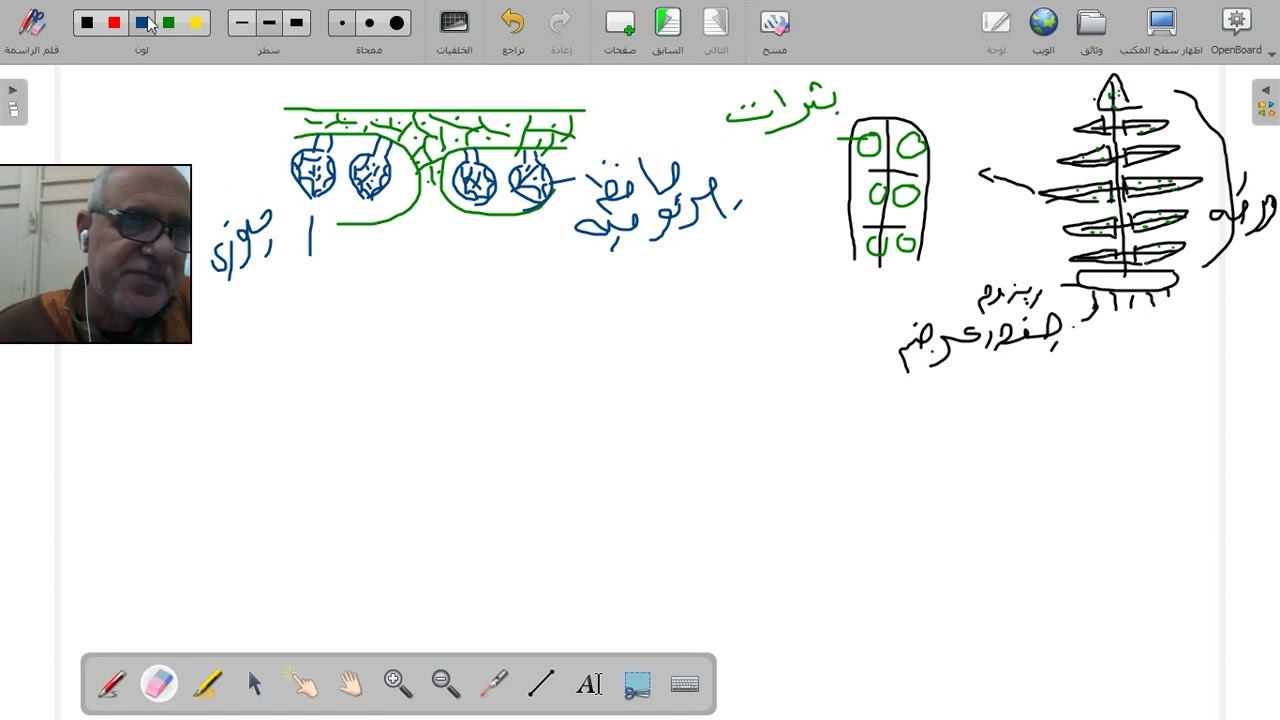Select the arrow Selector tool
This screenshot has height=720, width=1280.
(x=254, y=684)
